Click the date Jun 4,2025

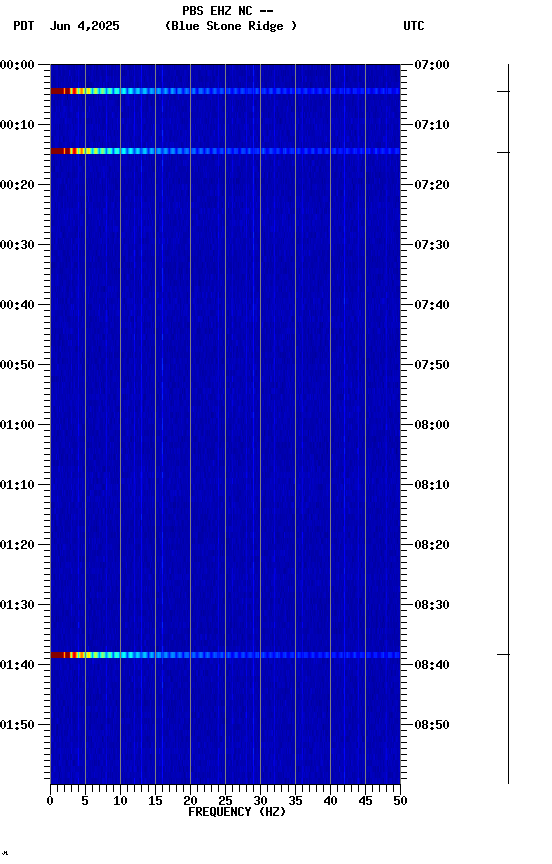(x=84, y=26)
